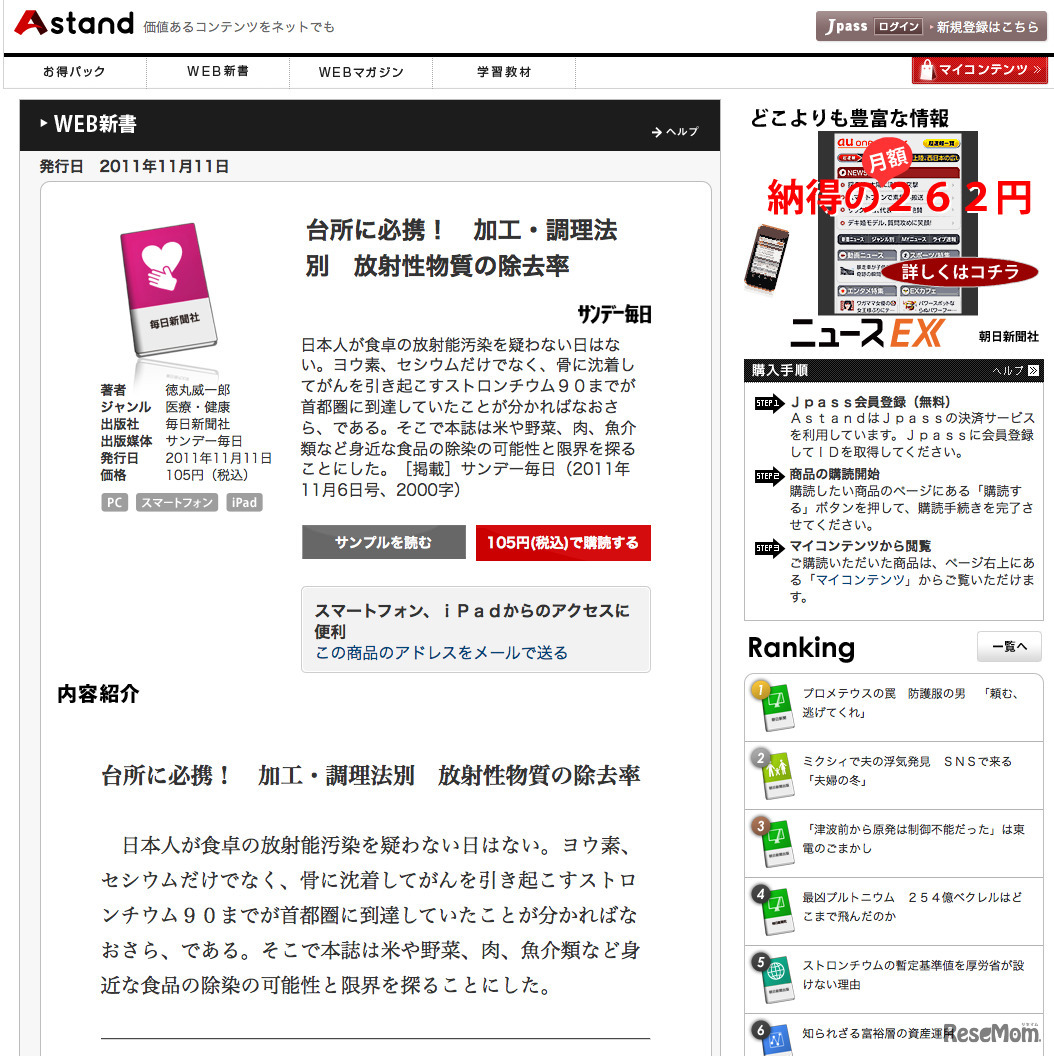This screenshot has height=1056, width=1054.
Task: Click 105円(税込)で購読する button
Action: [563, 542]
